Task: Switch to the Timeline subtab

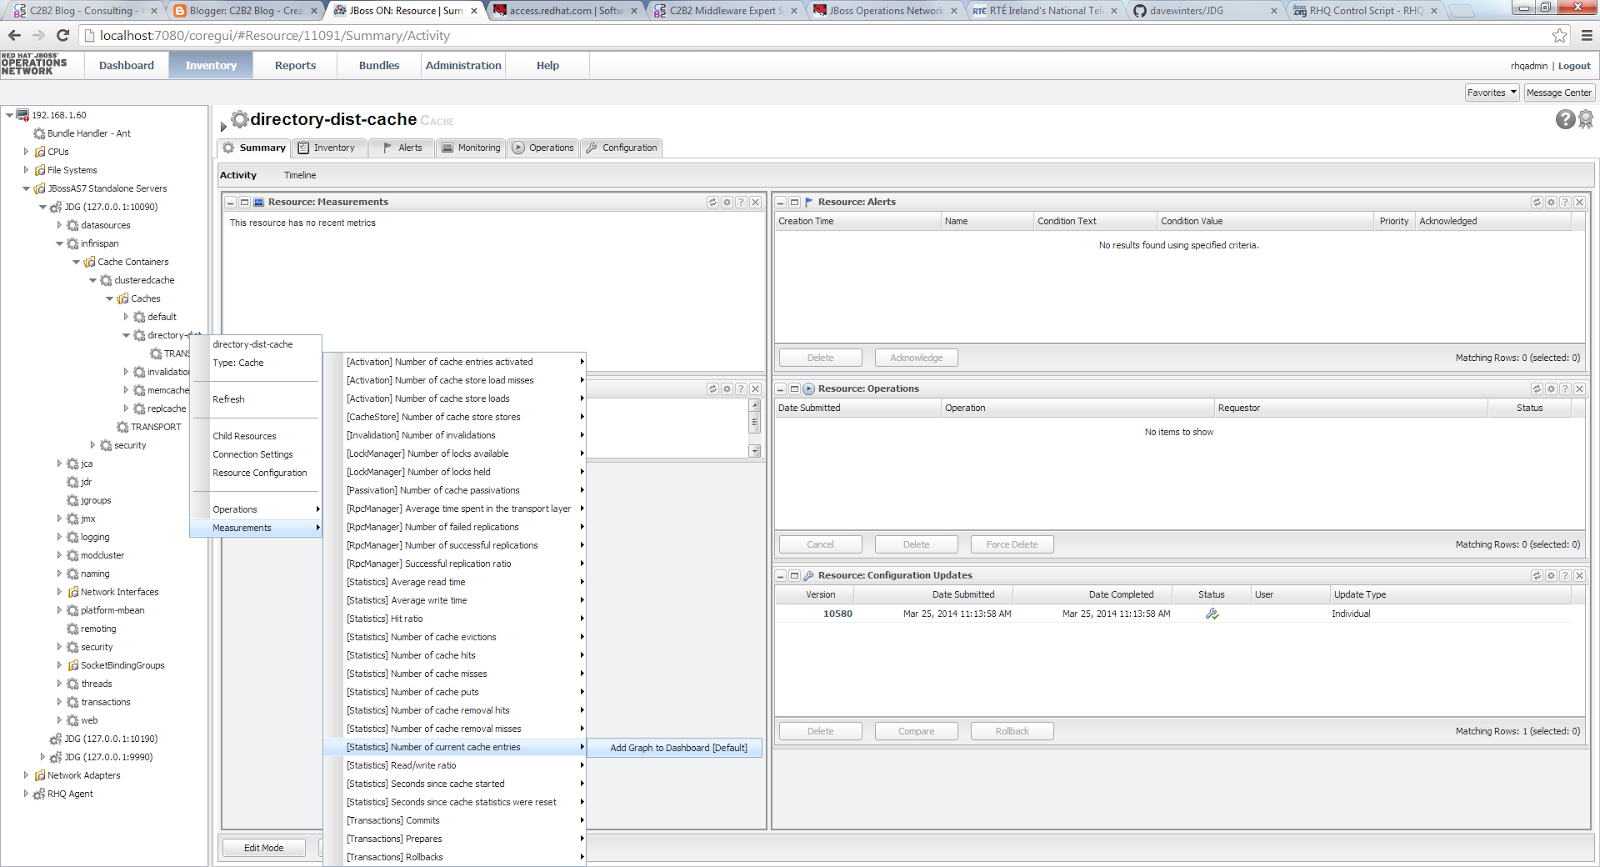Action: (300, 175)
